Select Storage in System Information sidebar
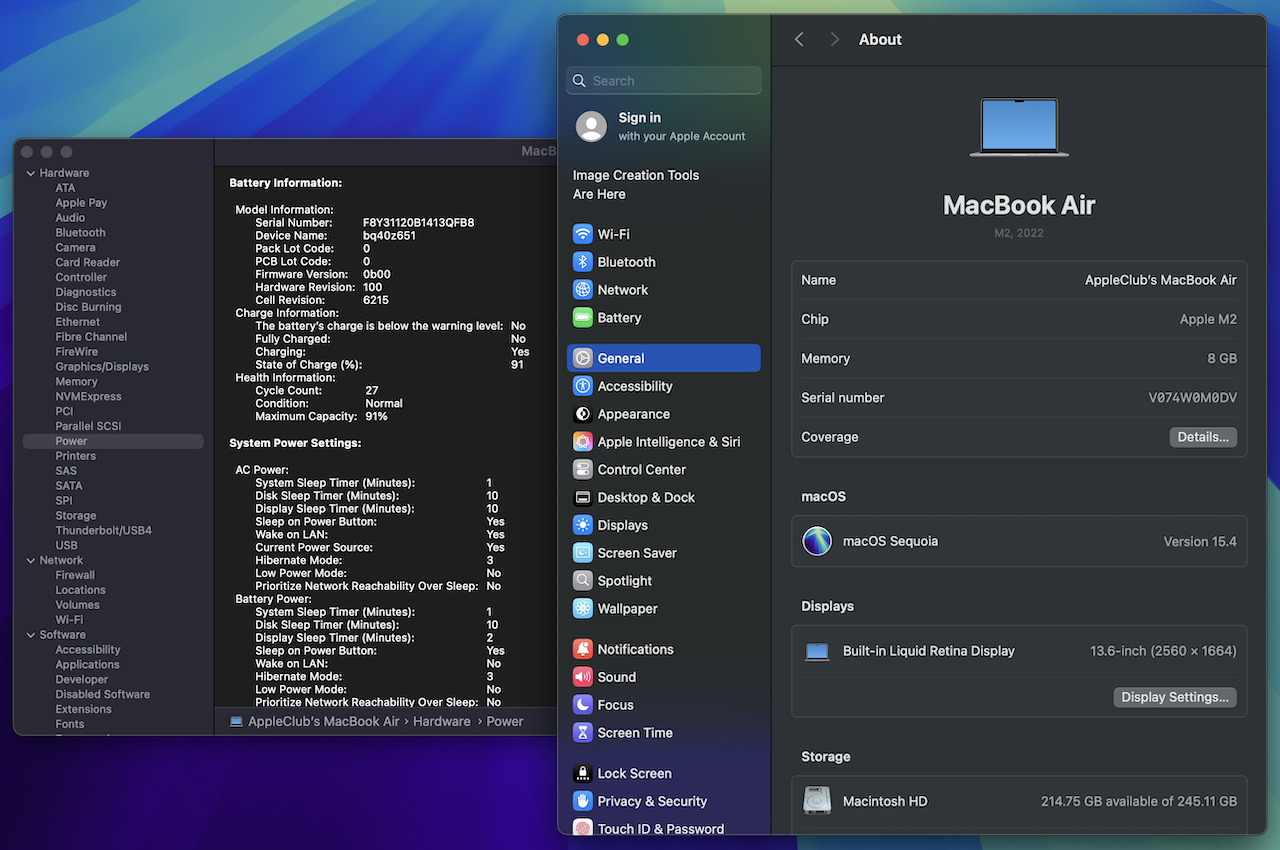Viewport: 1280px width, 850px height. pos(76,516)
